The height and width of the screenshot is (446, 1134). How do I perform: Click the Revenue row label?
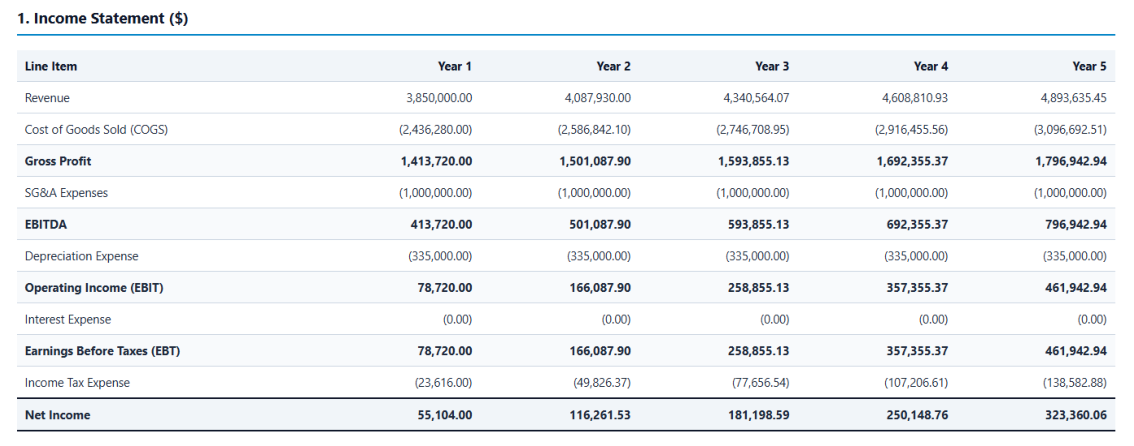(x=47, y=98)
